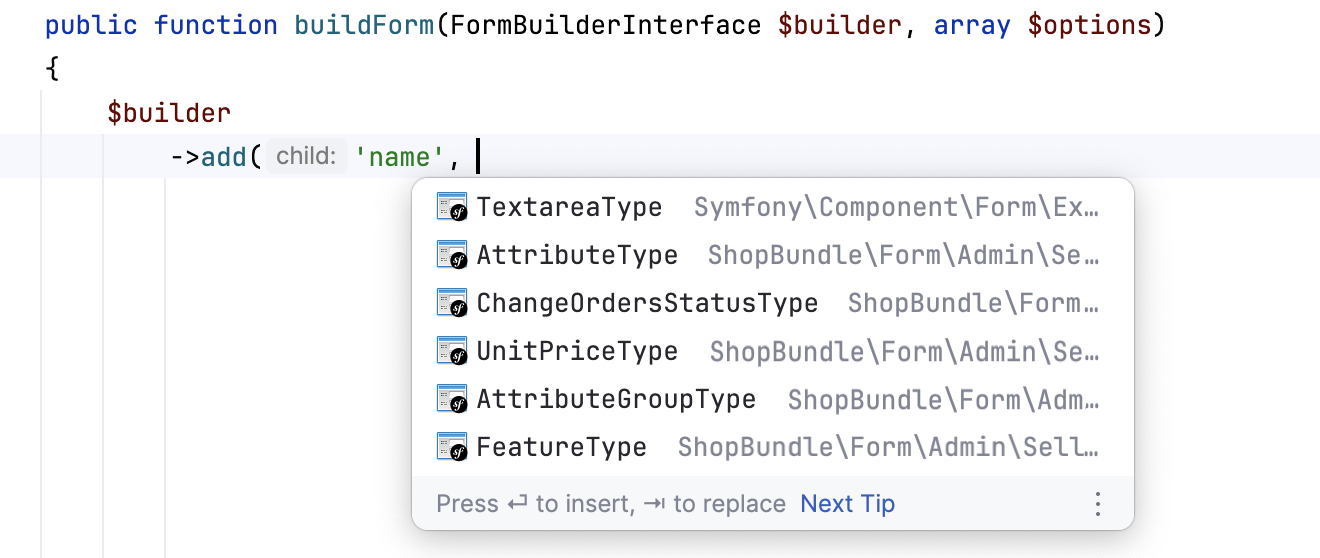Click the FormBuilderInterface type hint

[606, 25]
